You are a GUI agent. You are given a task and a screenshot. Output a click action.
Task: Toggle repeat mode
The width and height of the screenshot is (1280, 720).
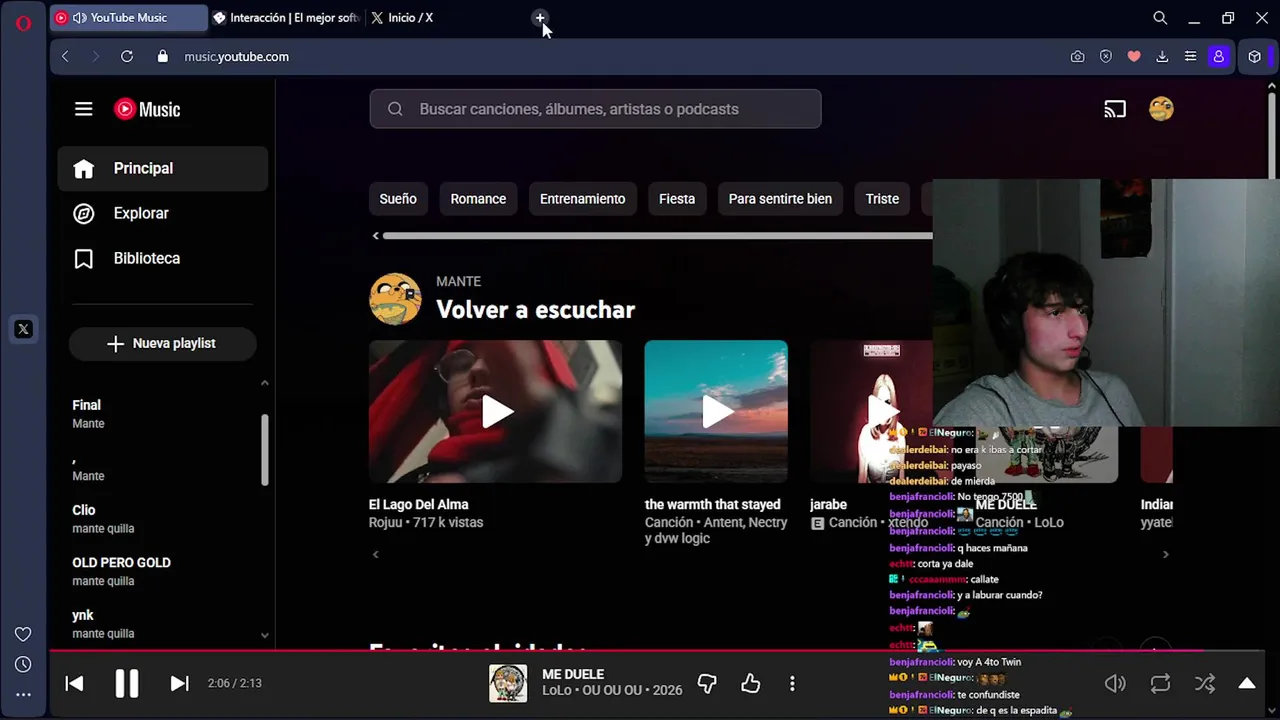1160,683
